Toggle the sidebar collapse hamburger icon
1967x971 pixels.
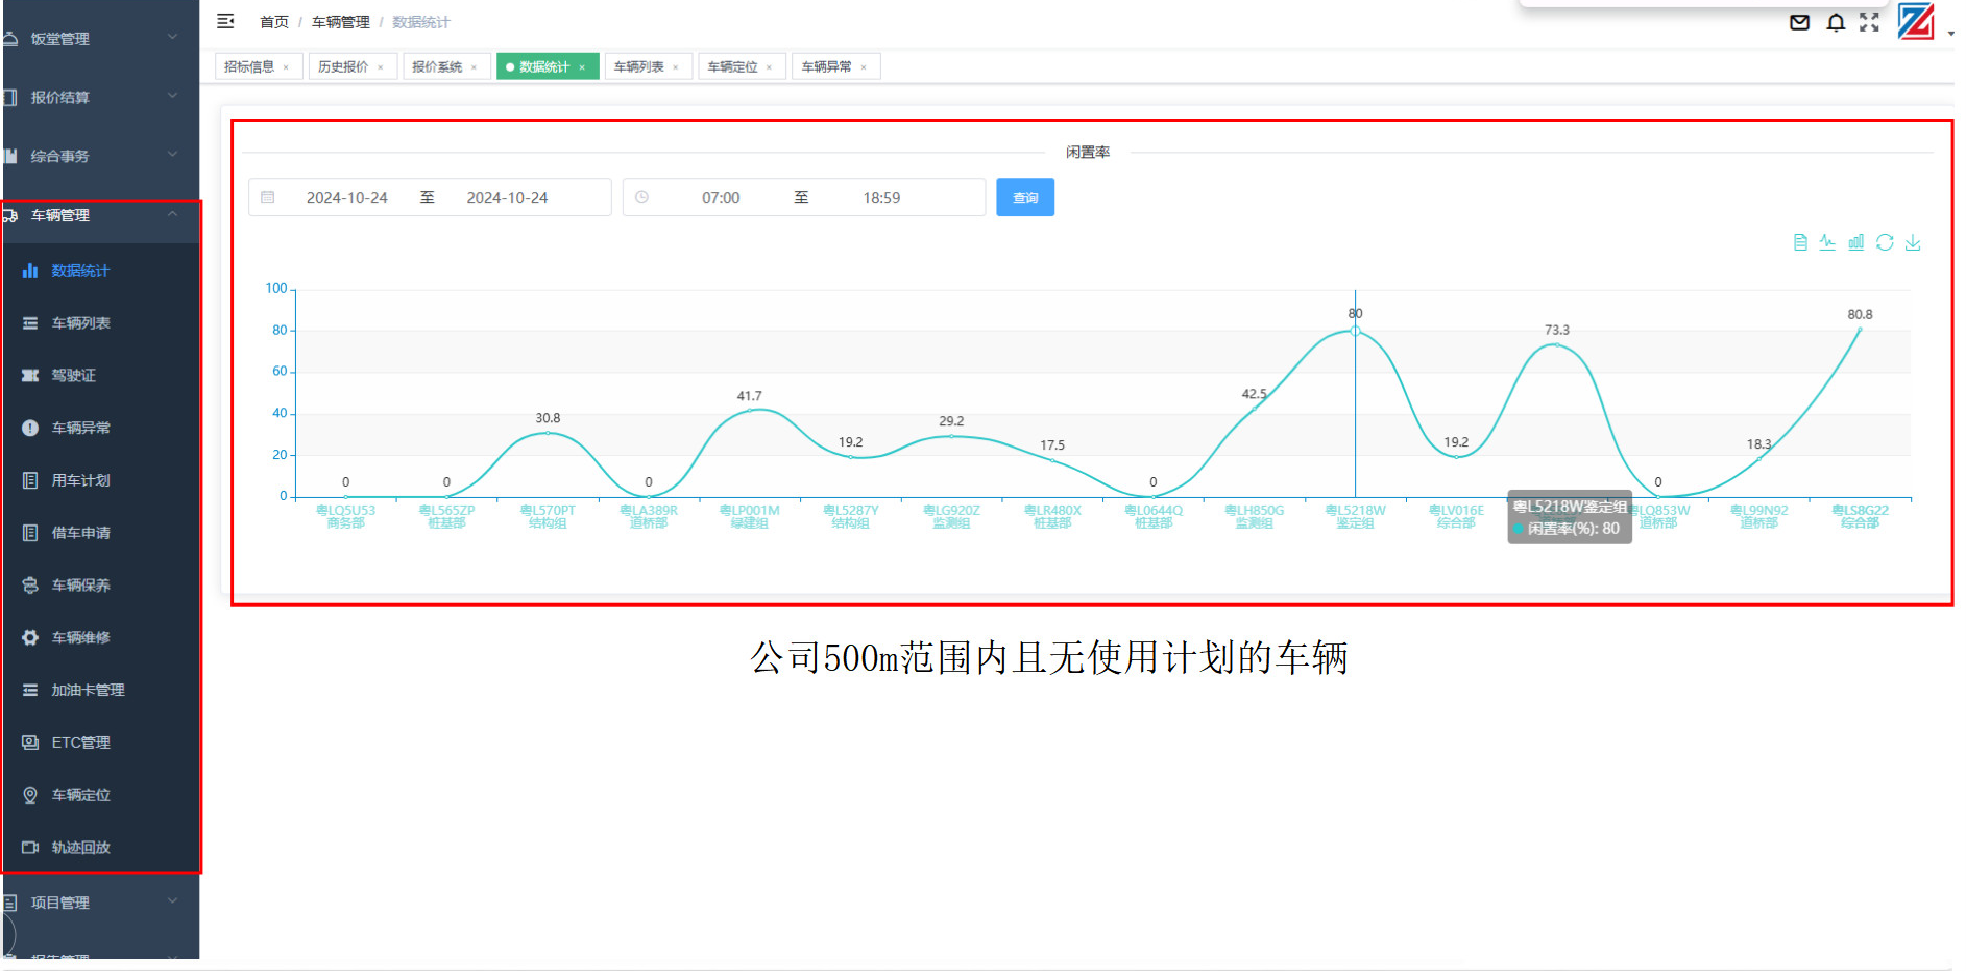(226, 21)
